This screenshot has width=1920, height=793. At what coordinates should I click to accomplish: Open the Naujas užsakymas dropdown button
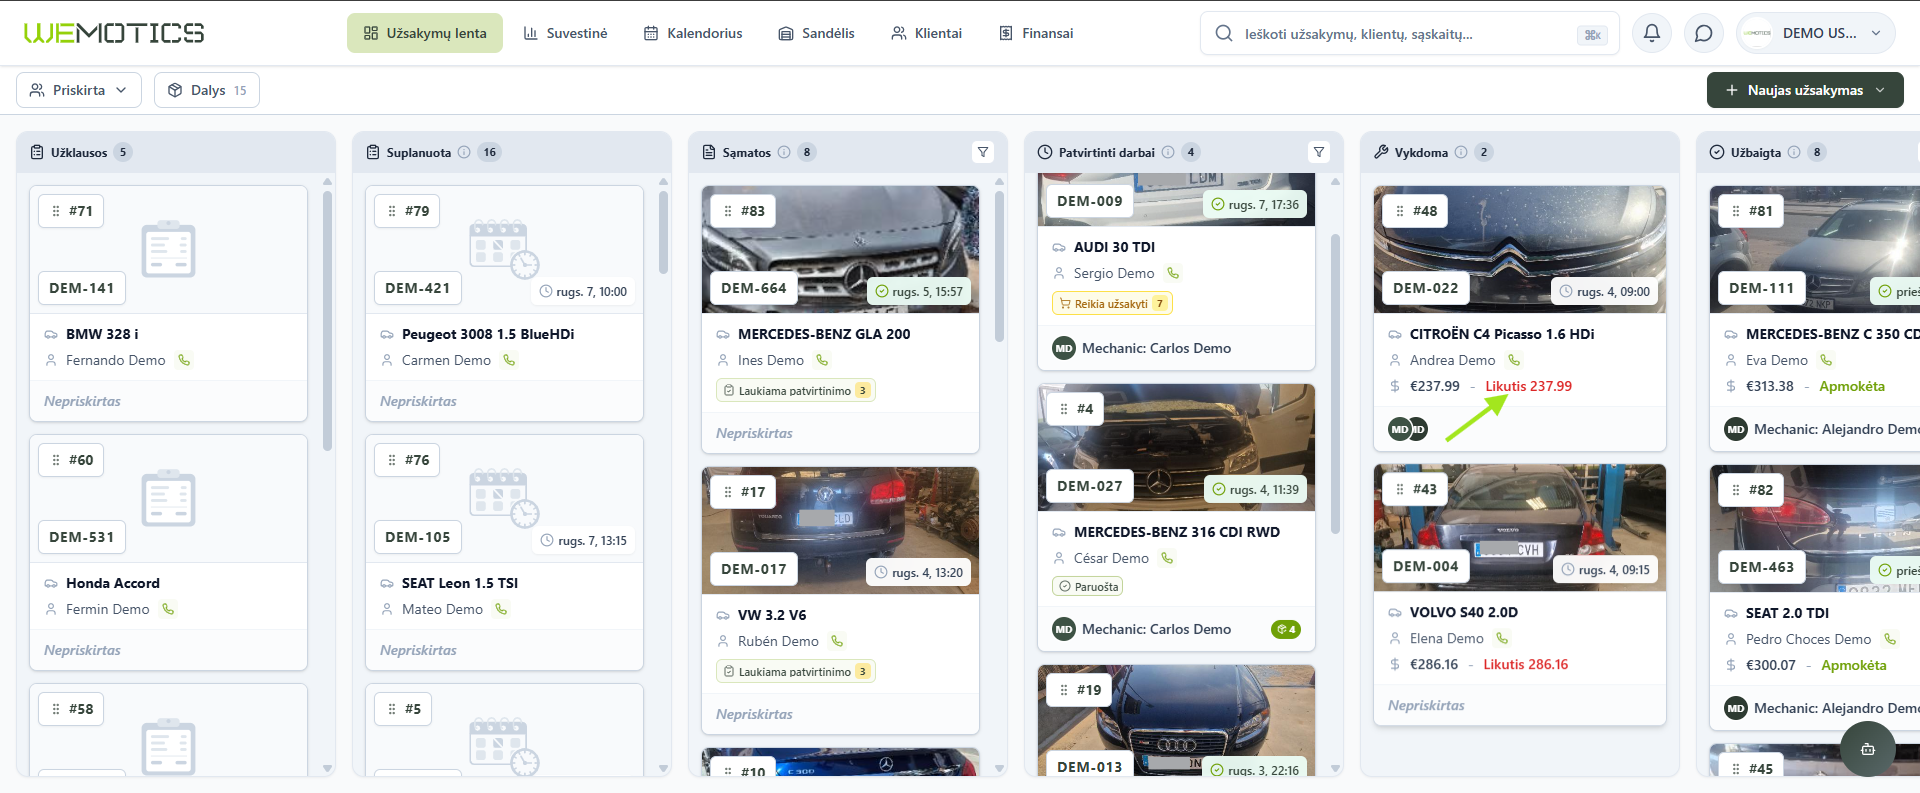(x=1805, y=90)
